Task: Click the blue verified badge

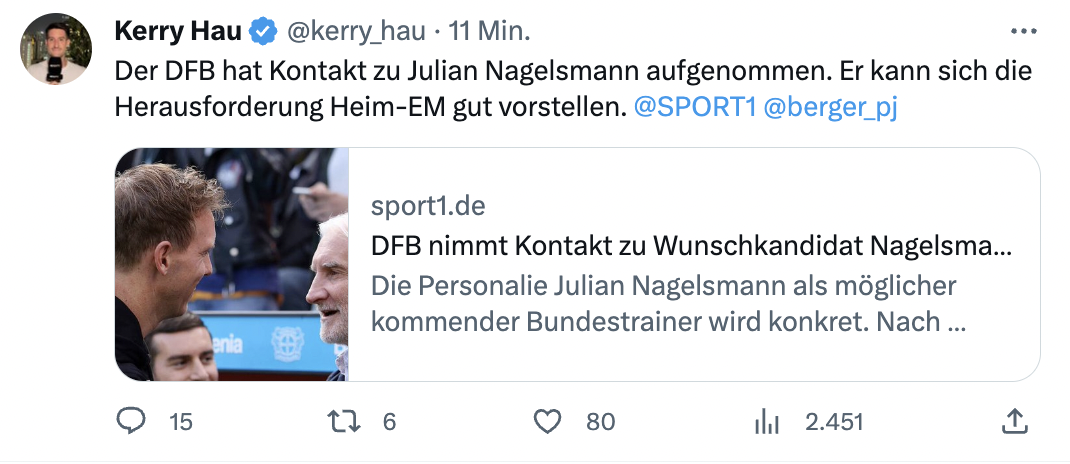Action: [x=263, y=31]
